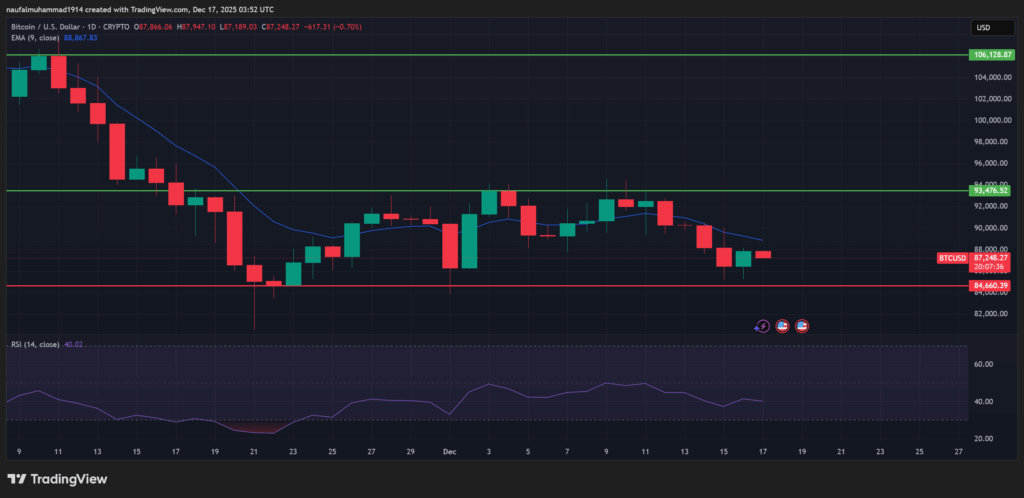Click the RSI value 40.02

click(x=73, y=345)
